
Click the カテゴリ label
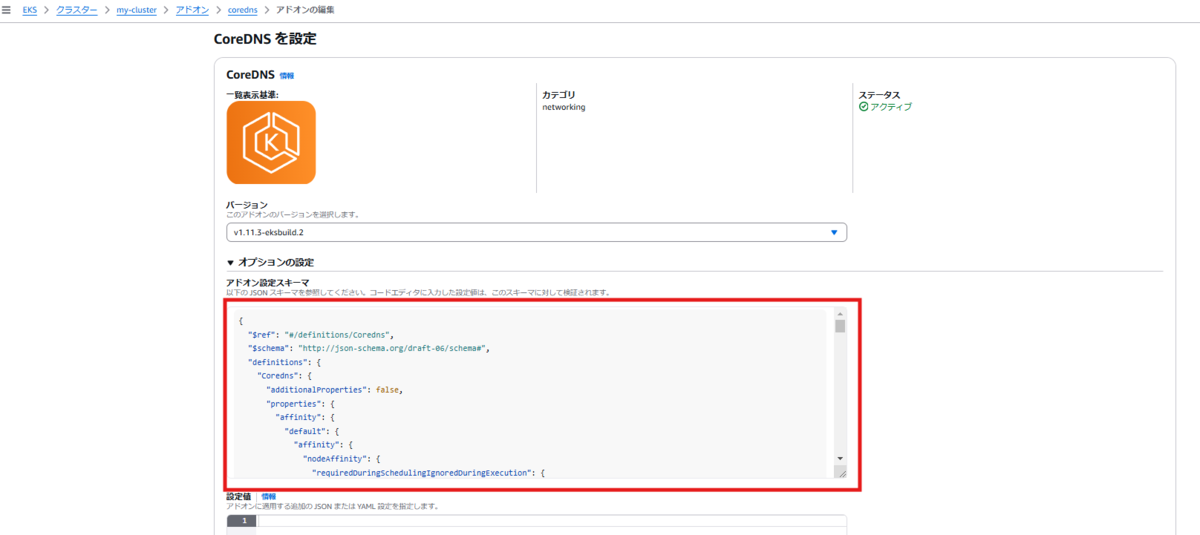pos(558,95)
